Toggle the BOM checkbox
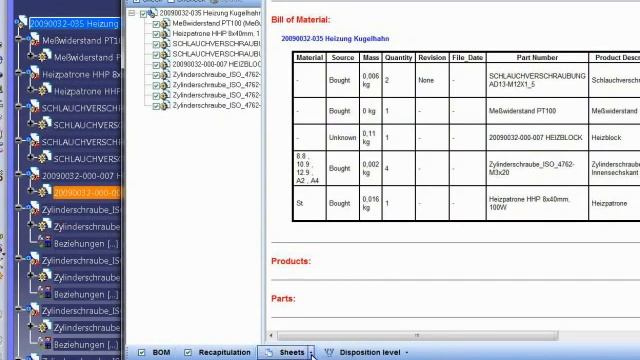Viewport: 640px width, 360px height. click(141, 352)
